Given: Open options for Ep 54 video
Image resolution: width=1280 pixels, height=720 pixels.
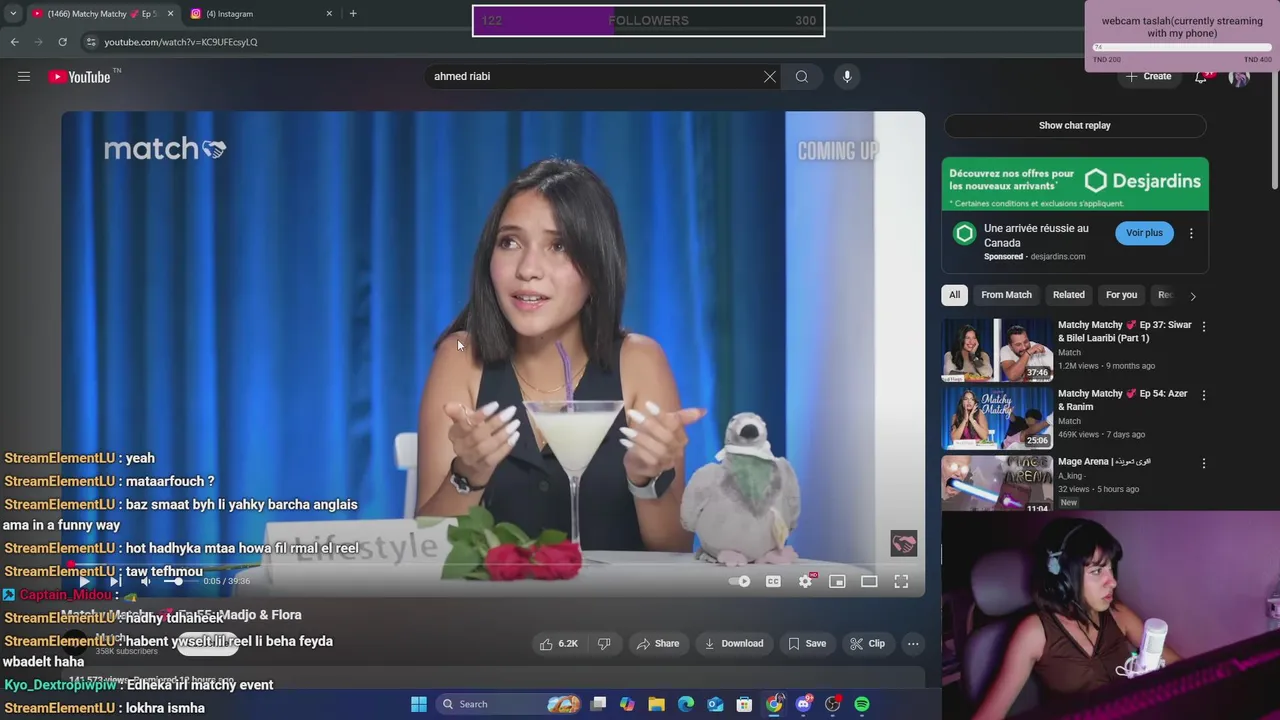Looking at the screenshot, I should [x=1203, y=395].
